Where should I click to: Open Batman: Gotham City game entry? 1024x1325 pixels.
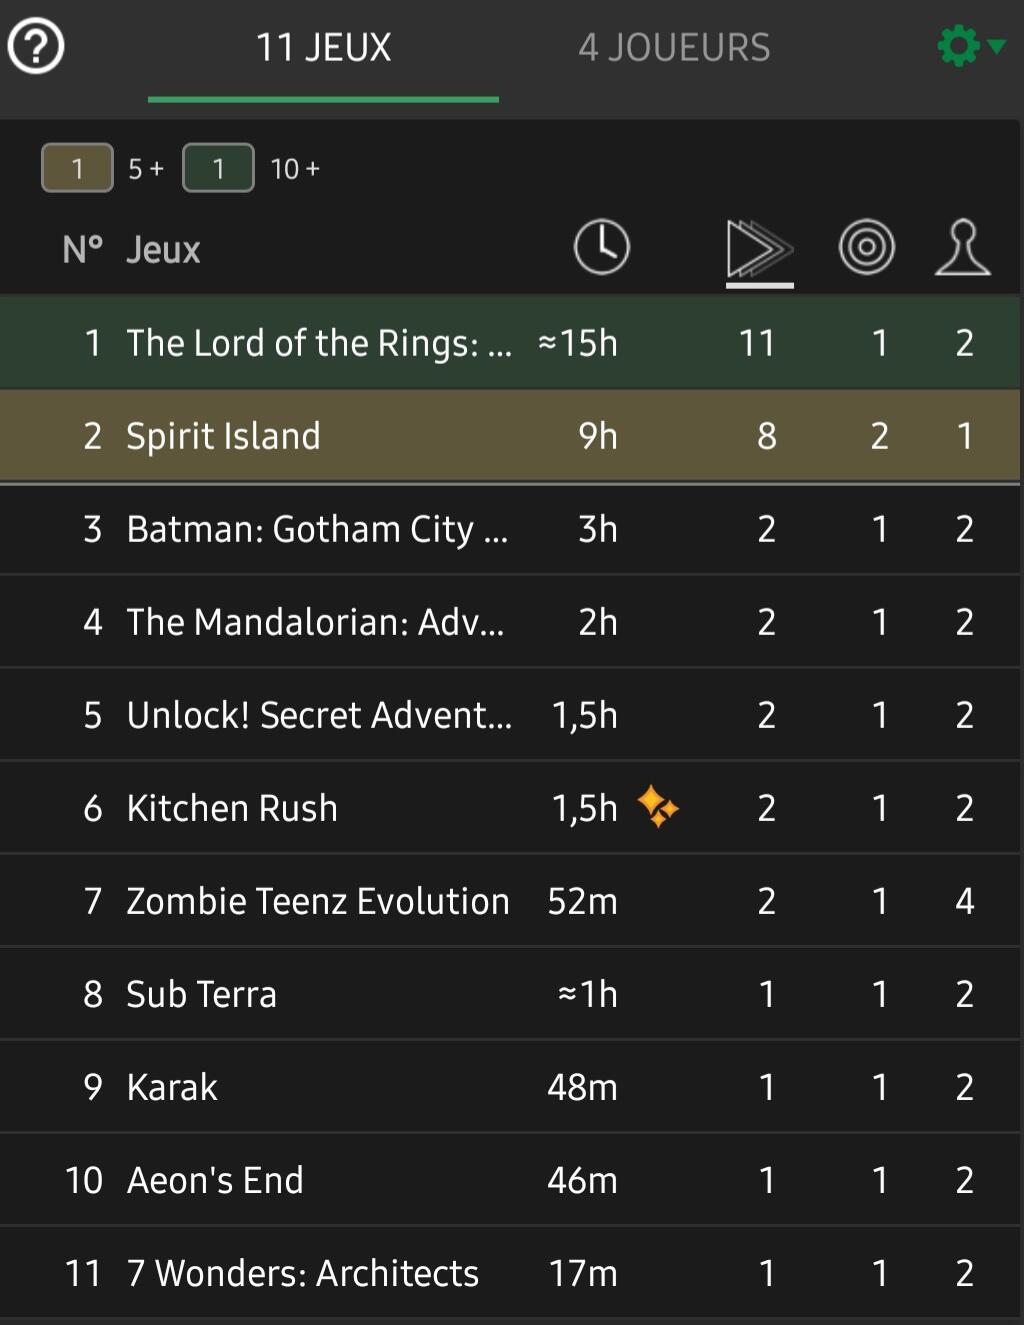click(x=510, y=528)
